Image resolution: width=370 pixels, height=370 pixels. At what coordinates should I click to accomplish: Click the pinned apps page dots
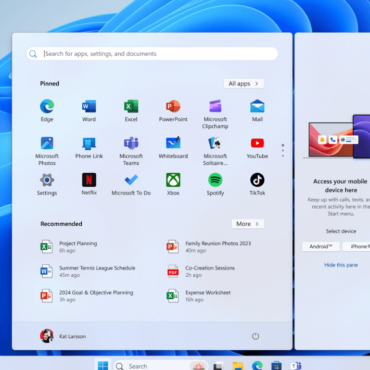283,150
